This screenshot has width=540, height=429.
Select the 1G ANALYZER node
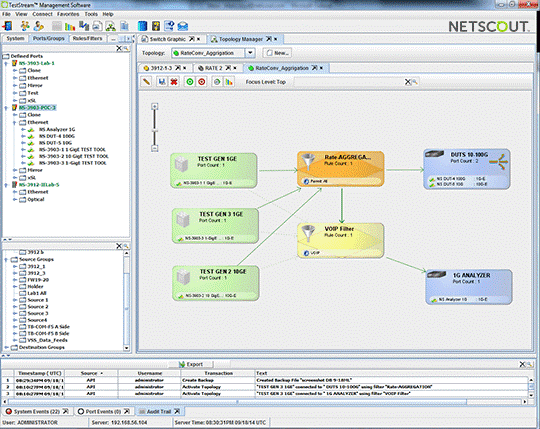click(469, 287)
